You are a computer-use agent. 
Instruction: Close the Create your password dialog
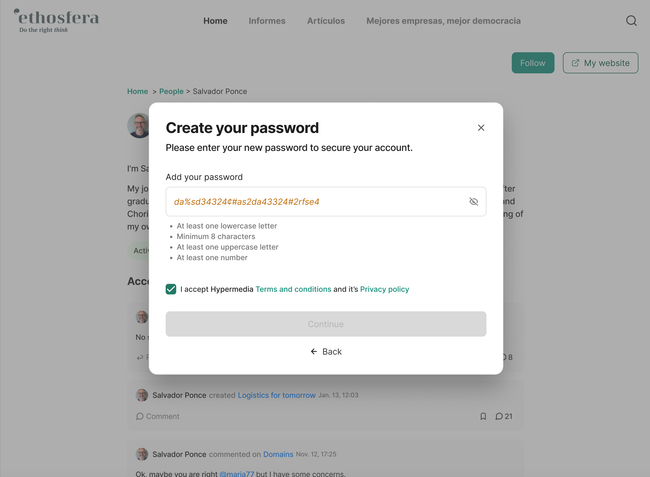click(481, 128)
